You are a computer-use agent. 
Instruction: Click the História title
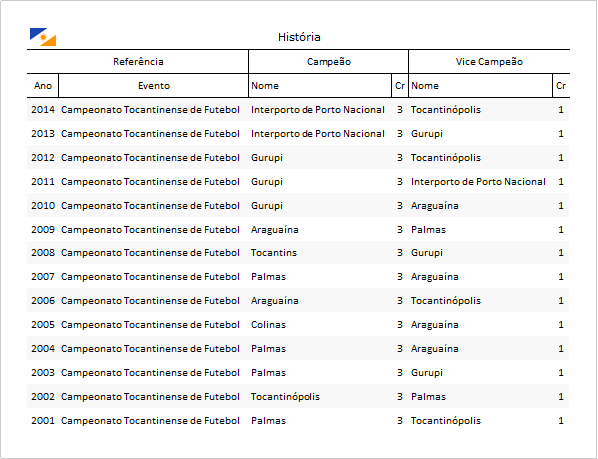[299, 37]
